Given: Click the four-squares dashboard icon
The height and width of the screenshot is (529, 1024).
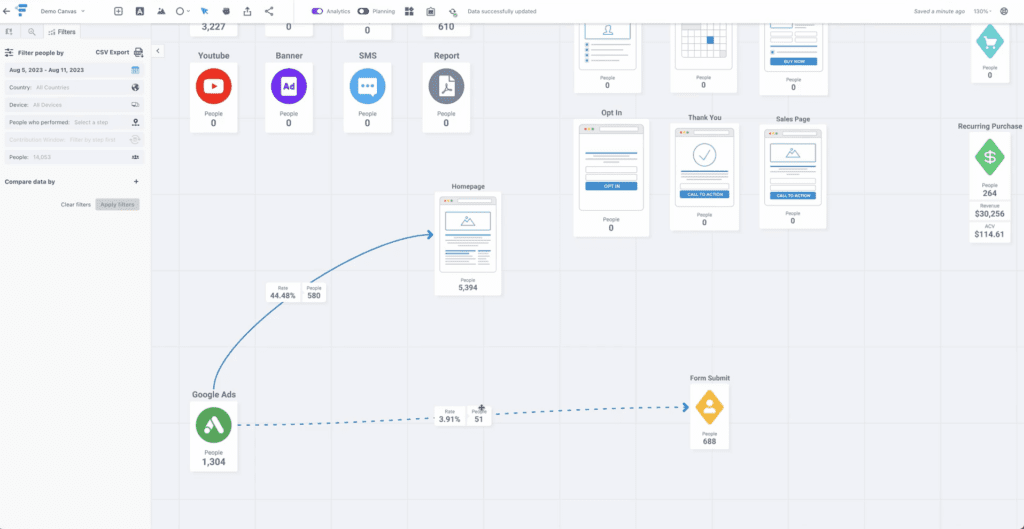Looking at the screenshot, I should tap(409, 11).
